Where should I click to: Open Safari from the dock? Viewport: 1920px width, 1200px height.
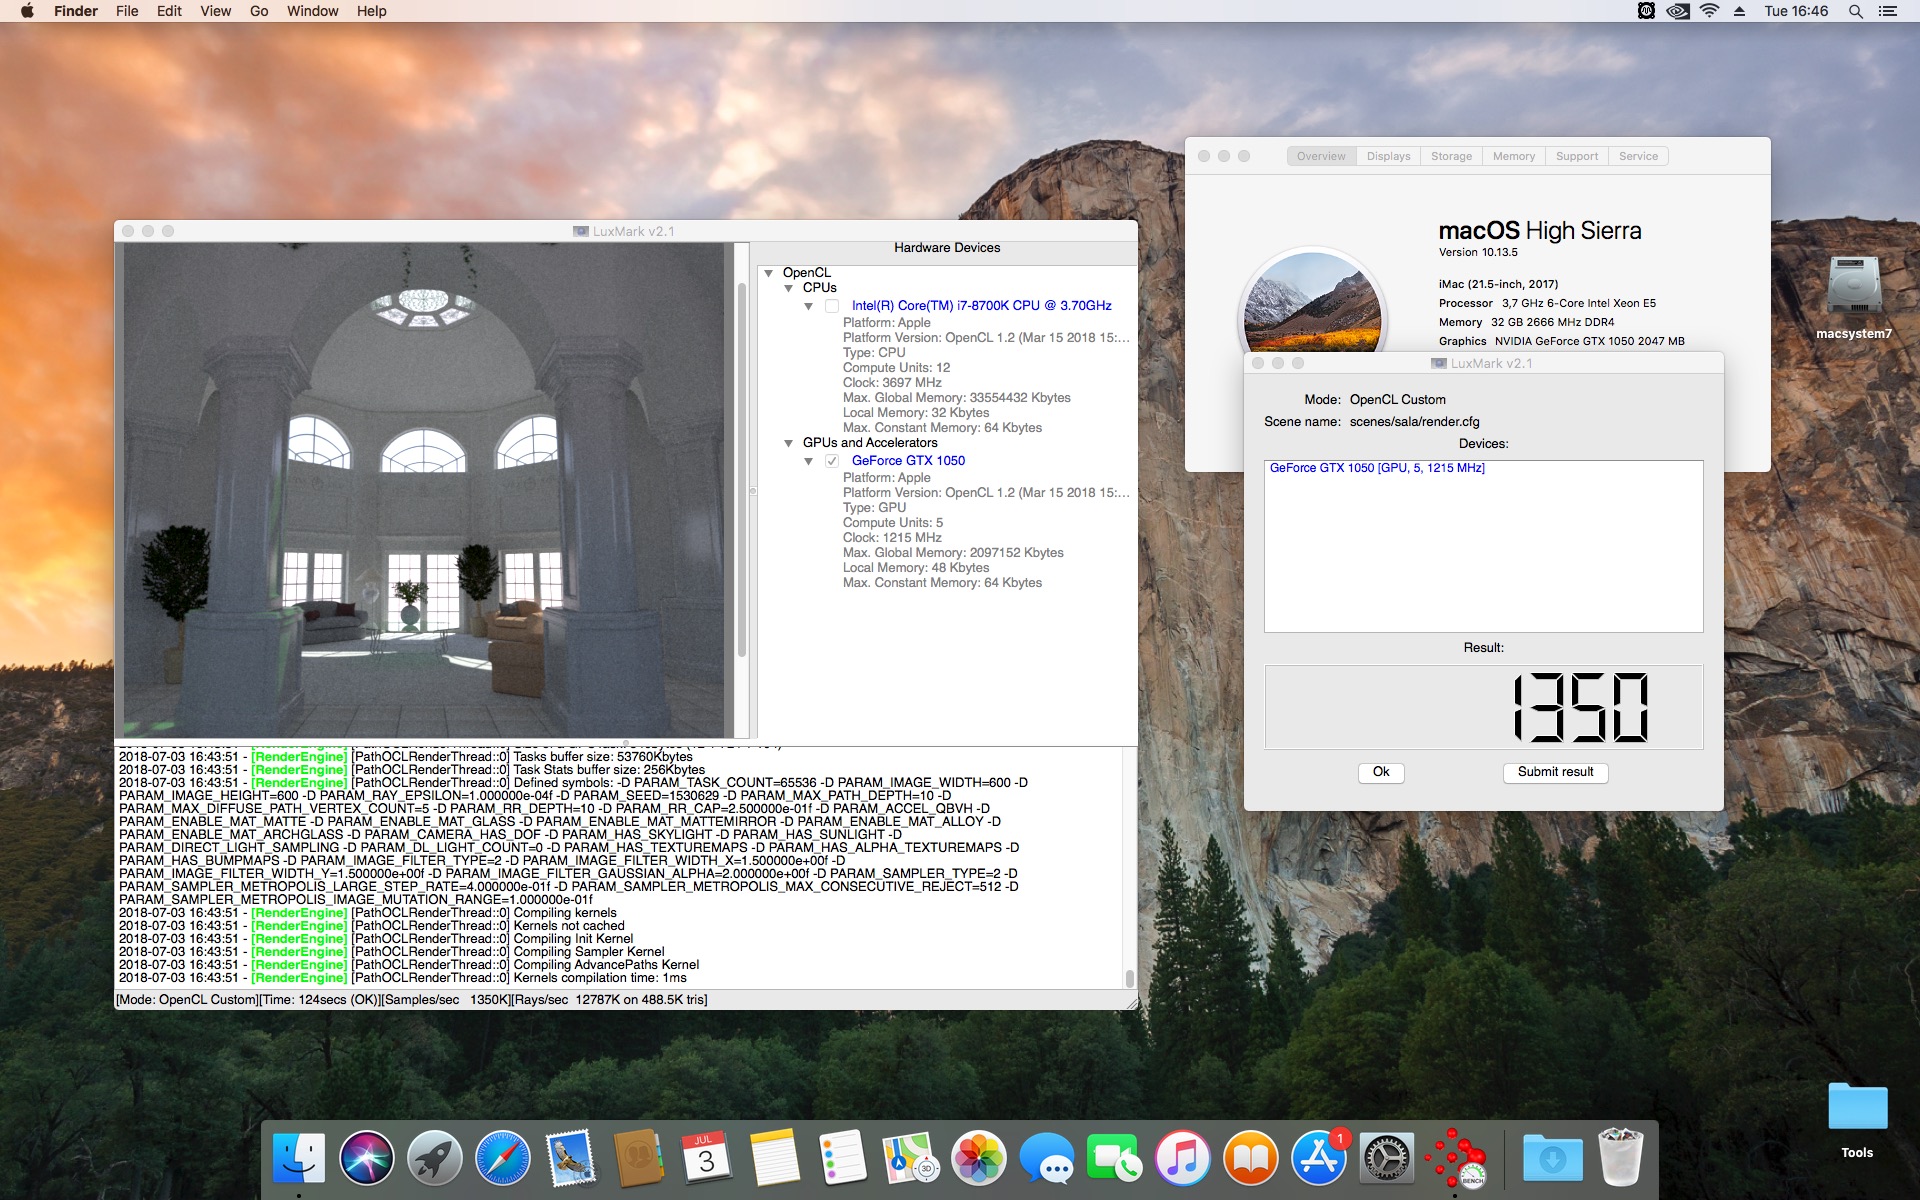tap(502, 1159)
